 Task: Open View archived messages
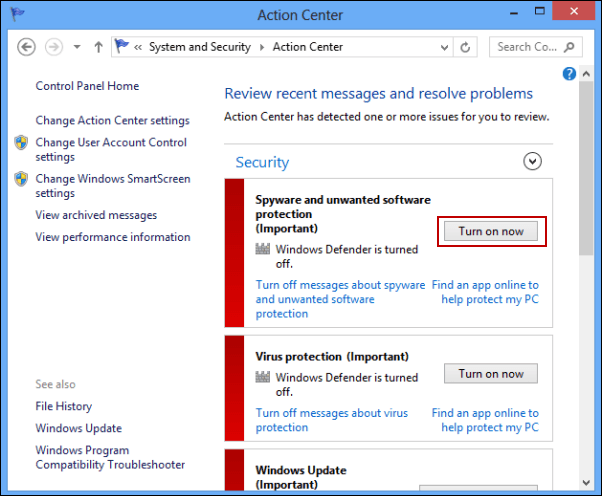pos(96,215)
